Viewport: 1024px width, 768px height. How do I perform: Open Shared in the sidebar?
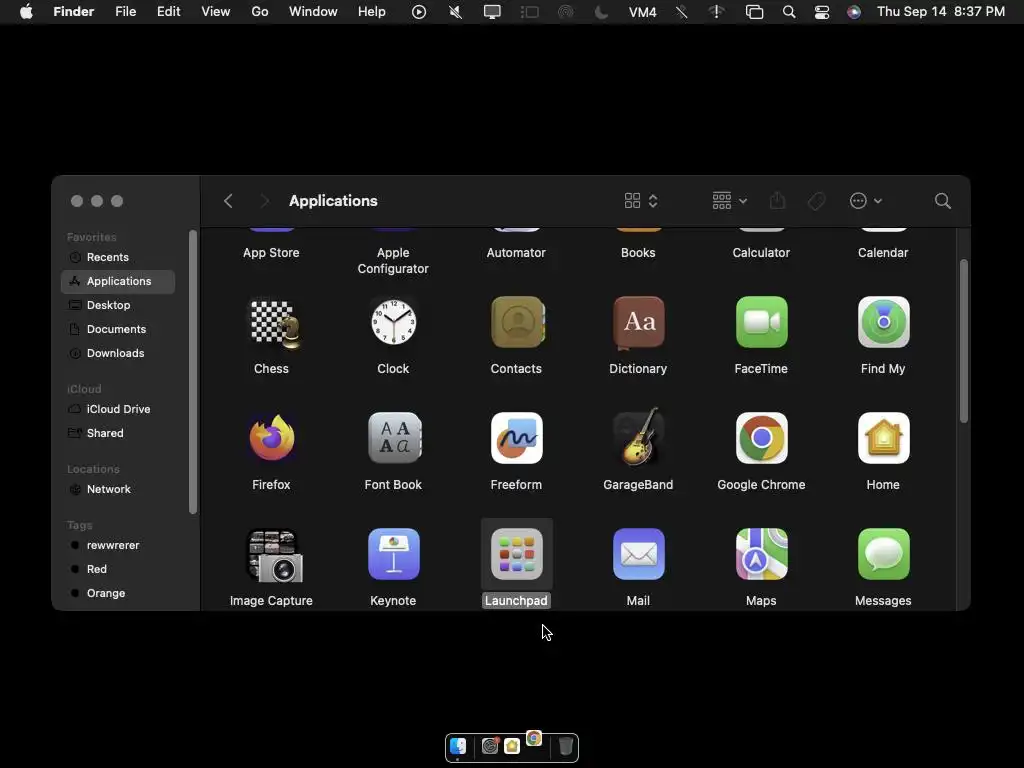tap(118, 434)
